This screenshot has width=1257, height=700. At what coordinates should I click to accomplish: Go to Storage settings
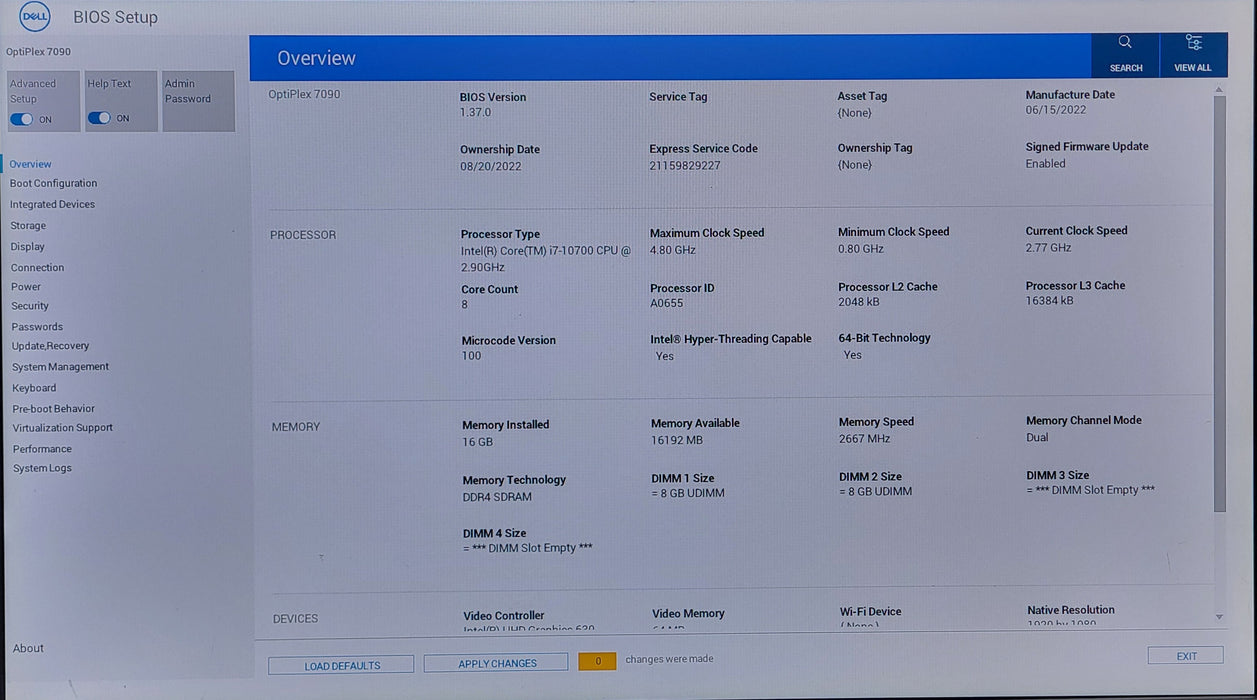click(x=28, y=226)
